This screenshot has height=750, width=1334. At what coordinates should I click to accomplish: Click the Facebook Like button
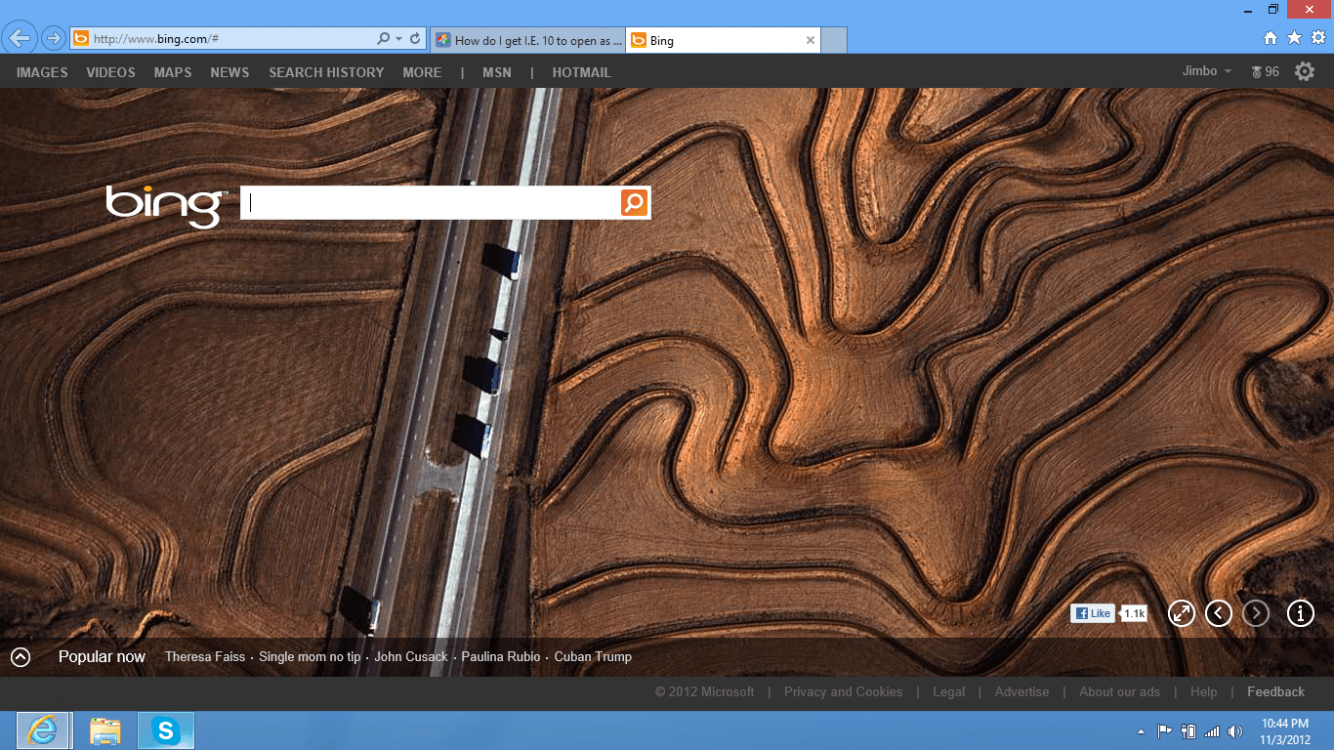click(x=1092, y=613)
